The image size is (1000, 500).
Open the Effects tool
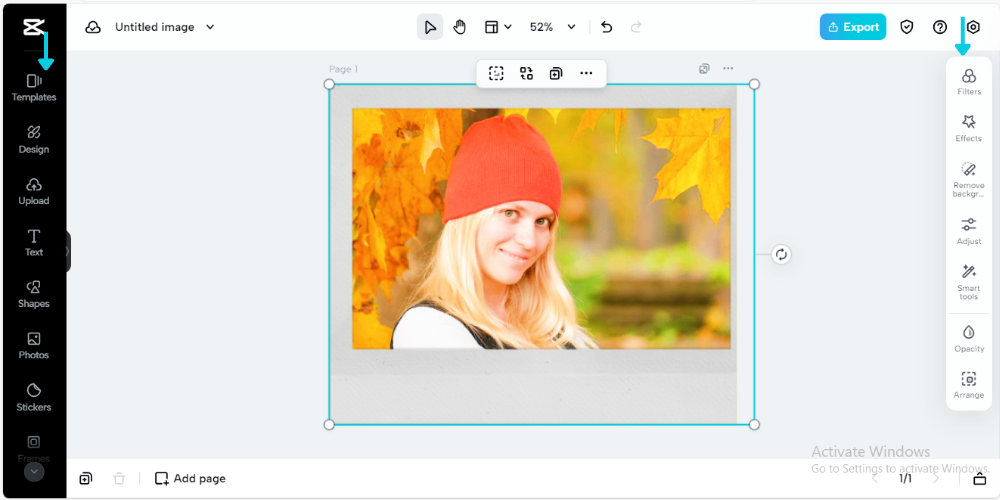(968, 127)
